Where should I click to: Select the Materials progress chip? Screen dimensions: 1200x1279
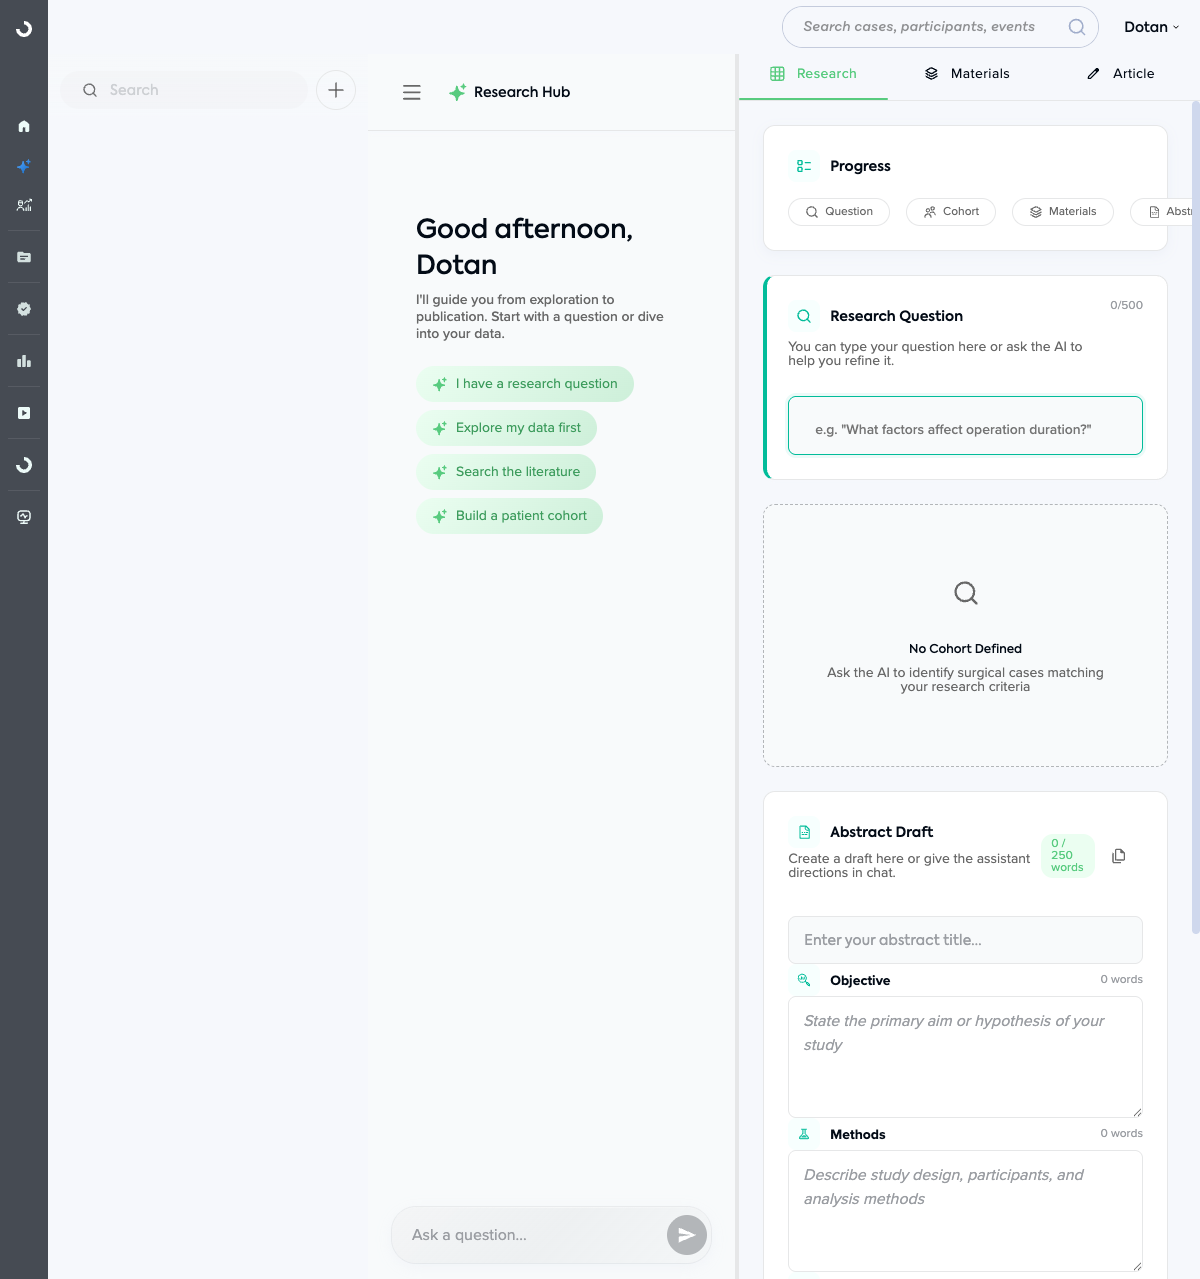1063,212
